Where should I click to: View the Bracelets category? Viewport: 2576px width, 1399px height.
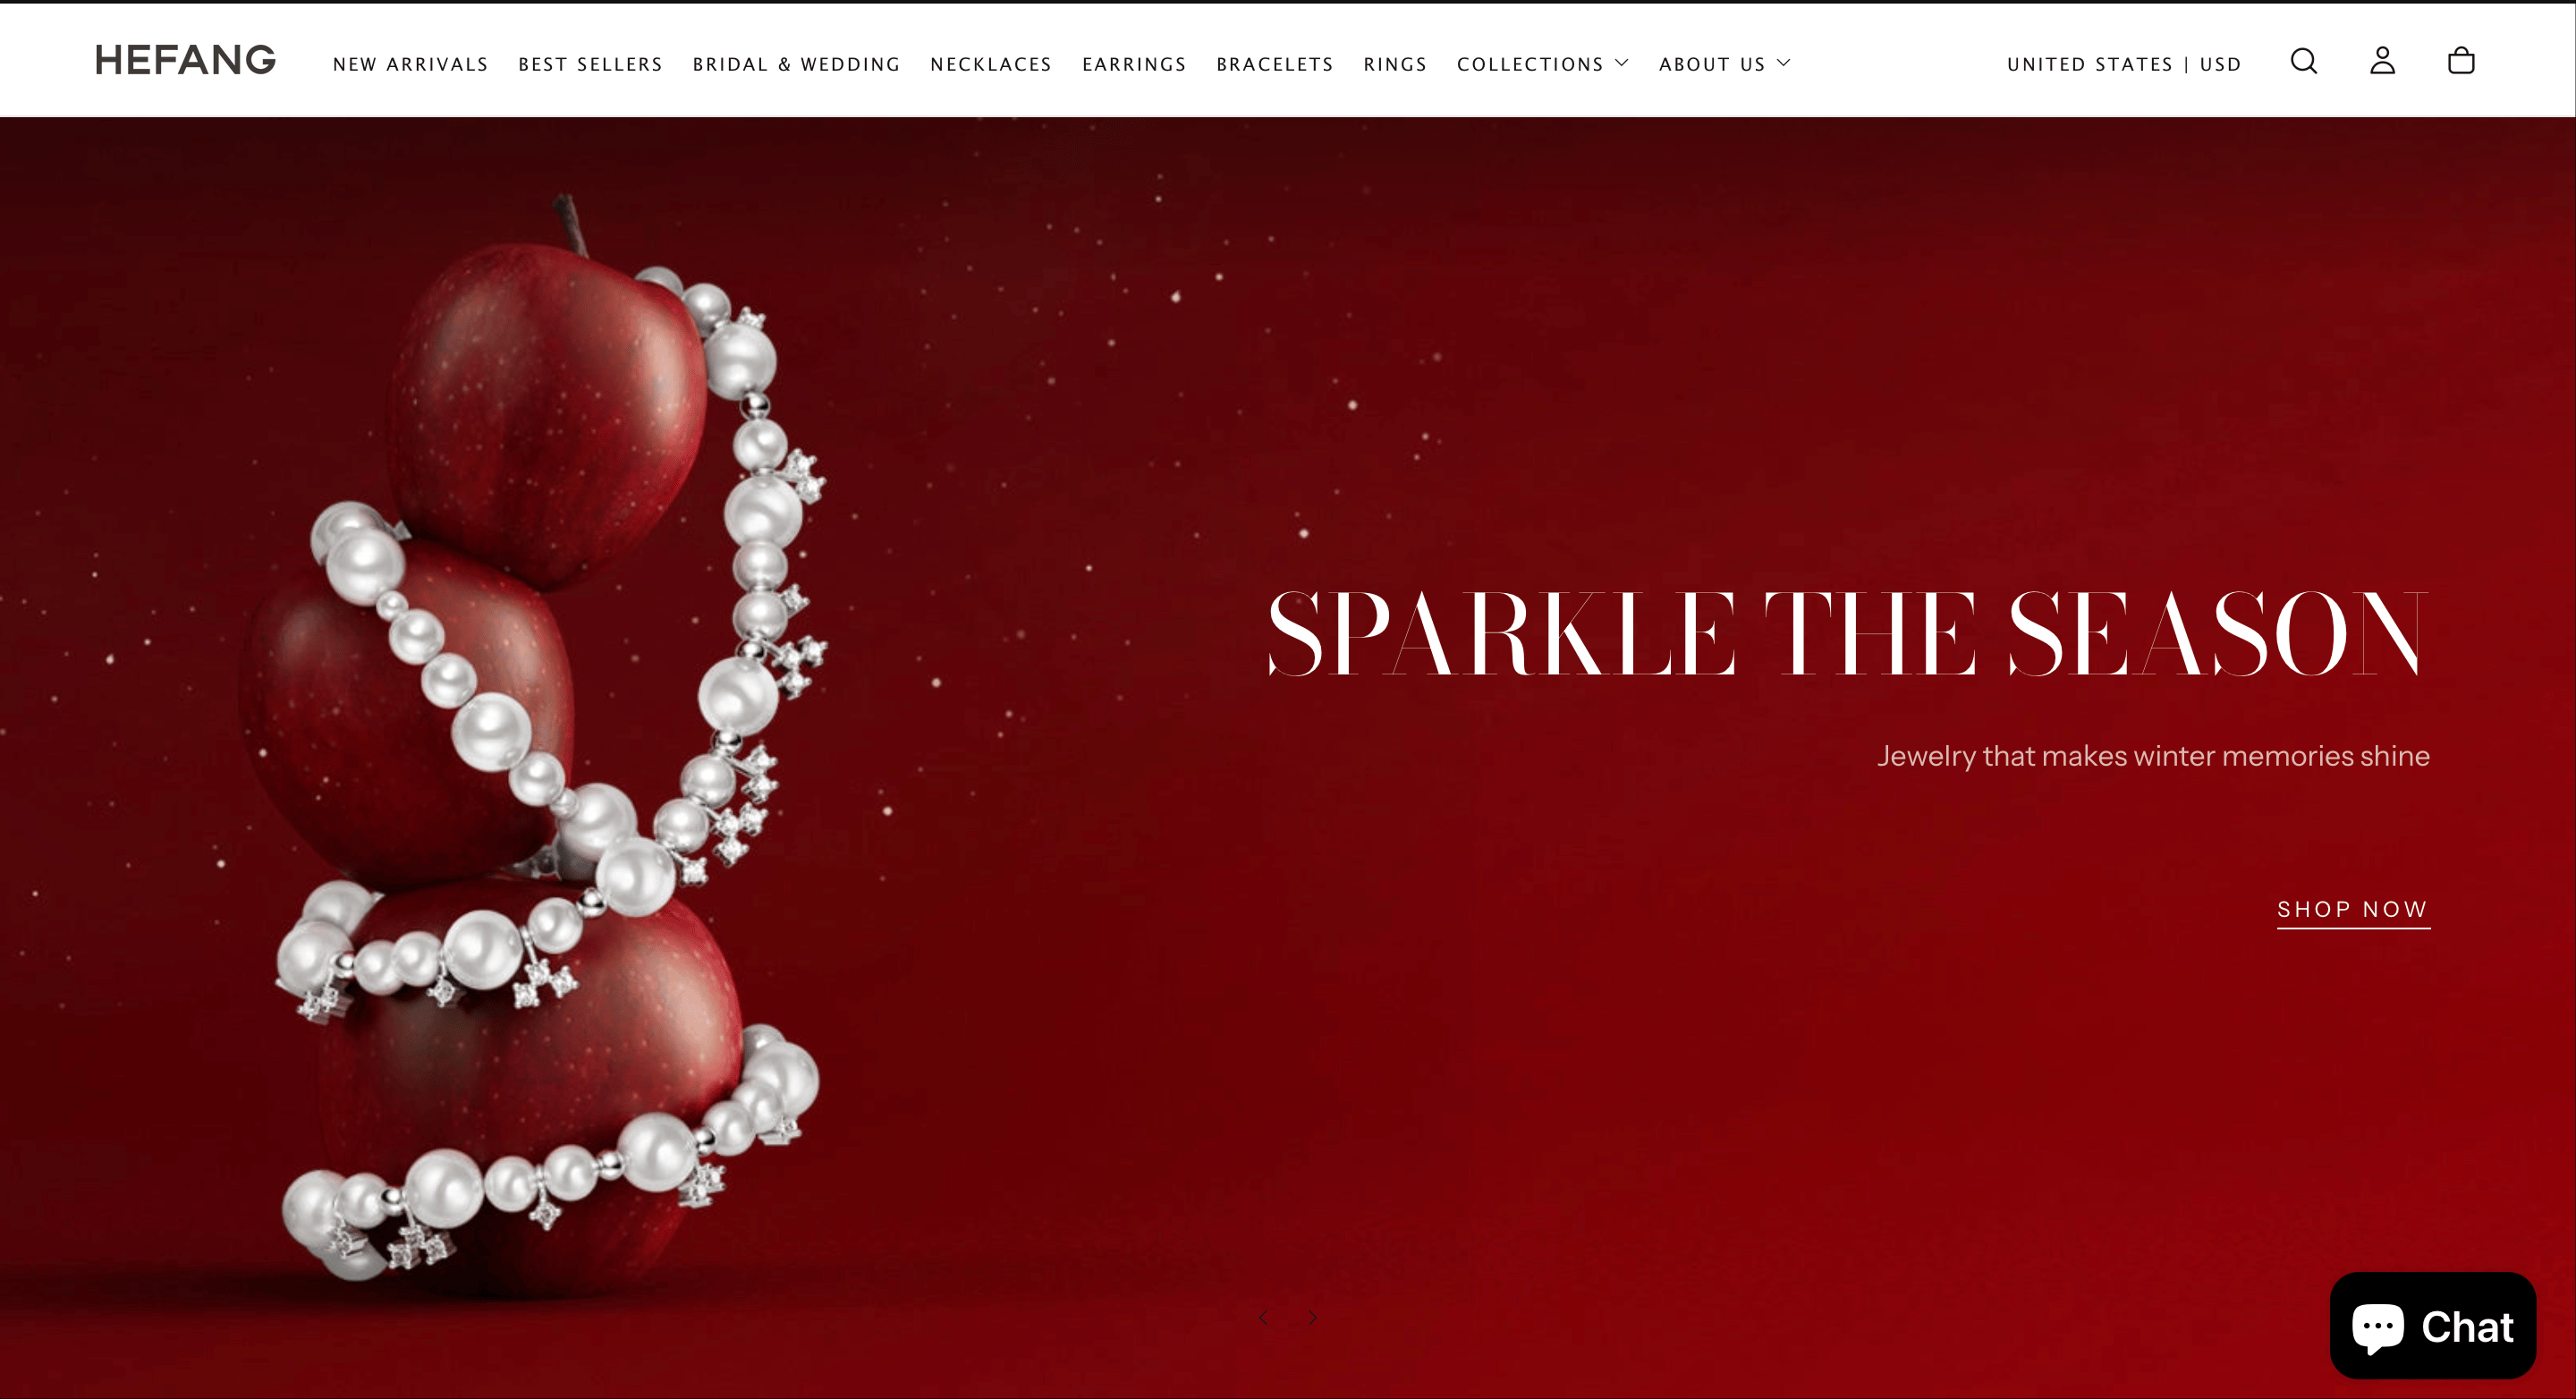pos(1275,64)
